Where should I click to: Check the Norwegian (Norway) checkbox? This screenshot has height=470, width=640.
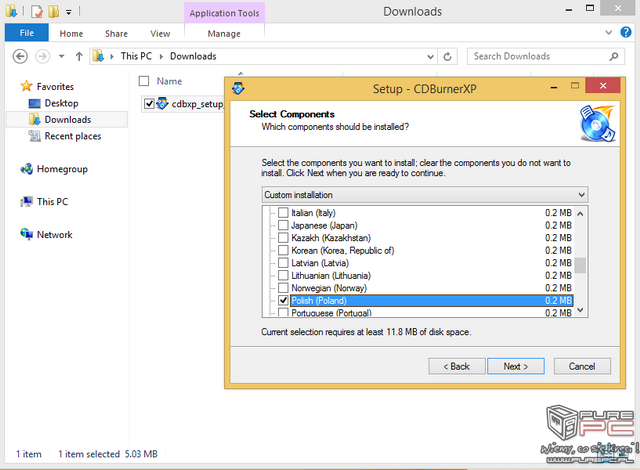coord(283,288)
